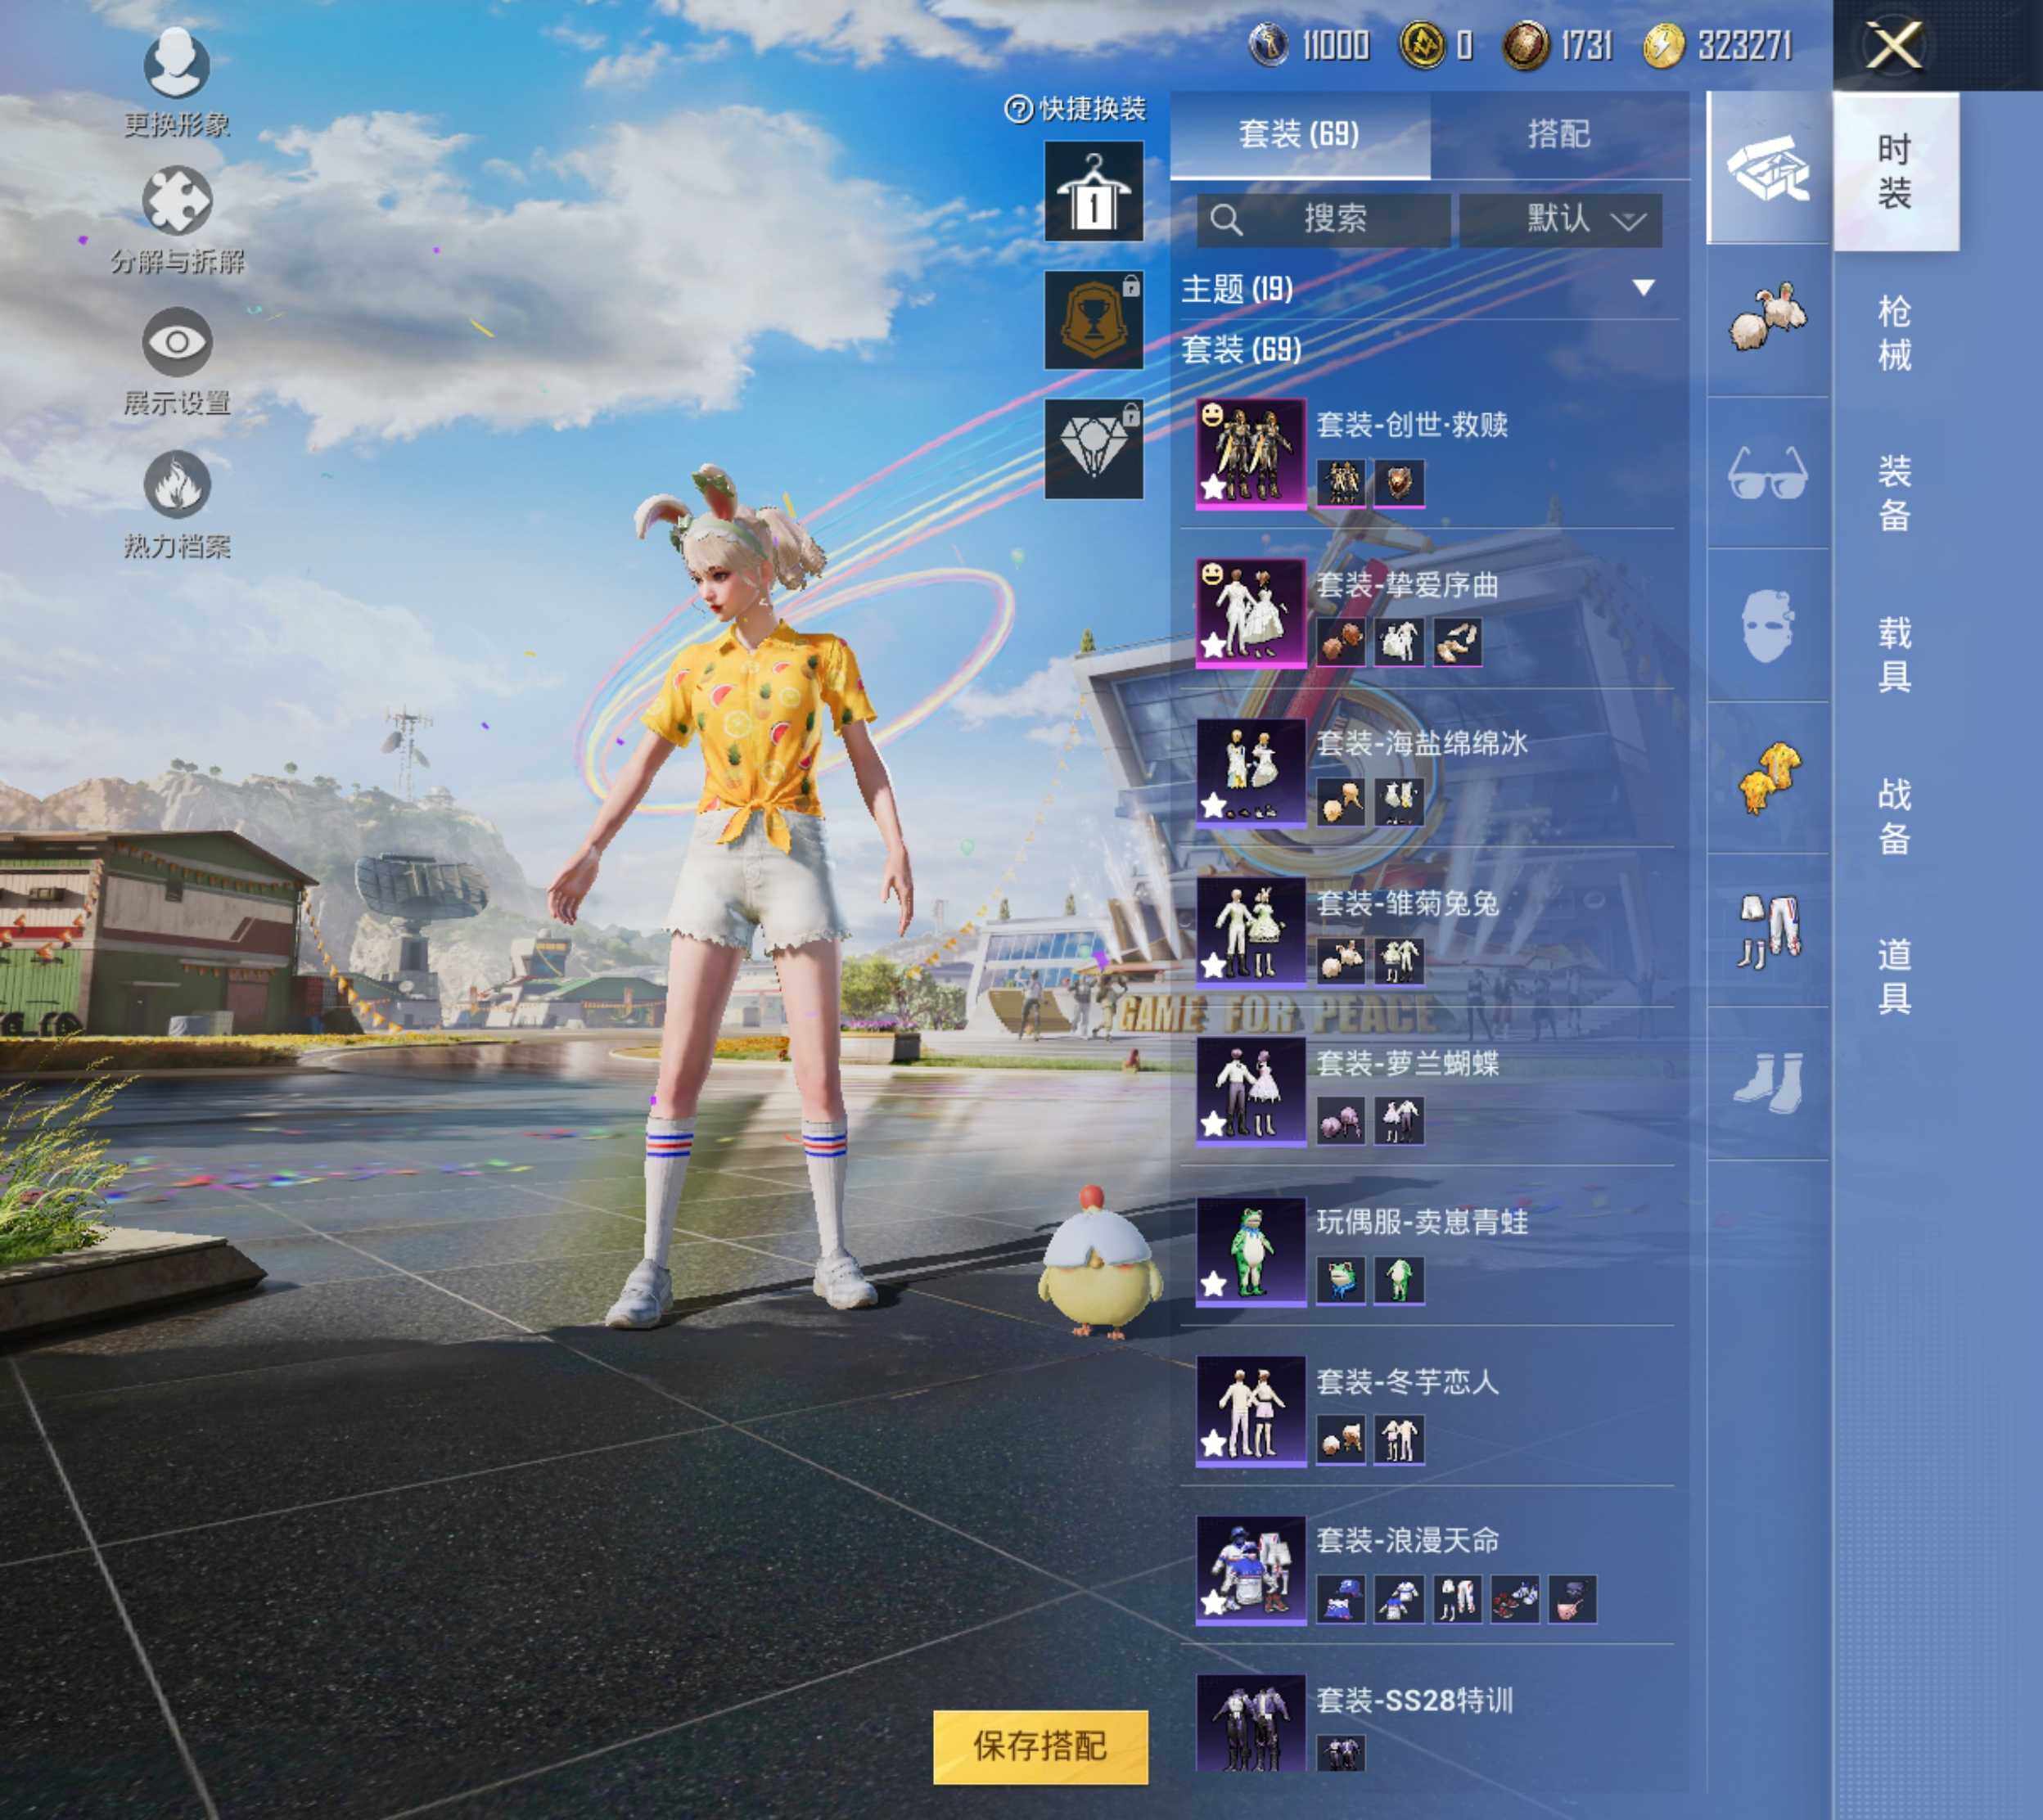2043x1820 pixels.
Task: Select 套装-冬芋恋人 outfit thumbnail
Action: [1251, 1411]
